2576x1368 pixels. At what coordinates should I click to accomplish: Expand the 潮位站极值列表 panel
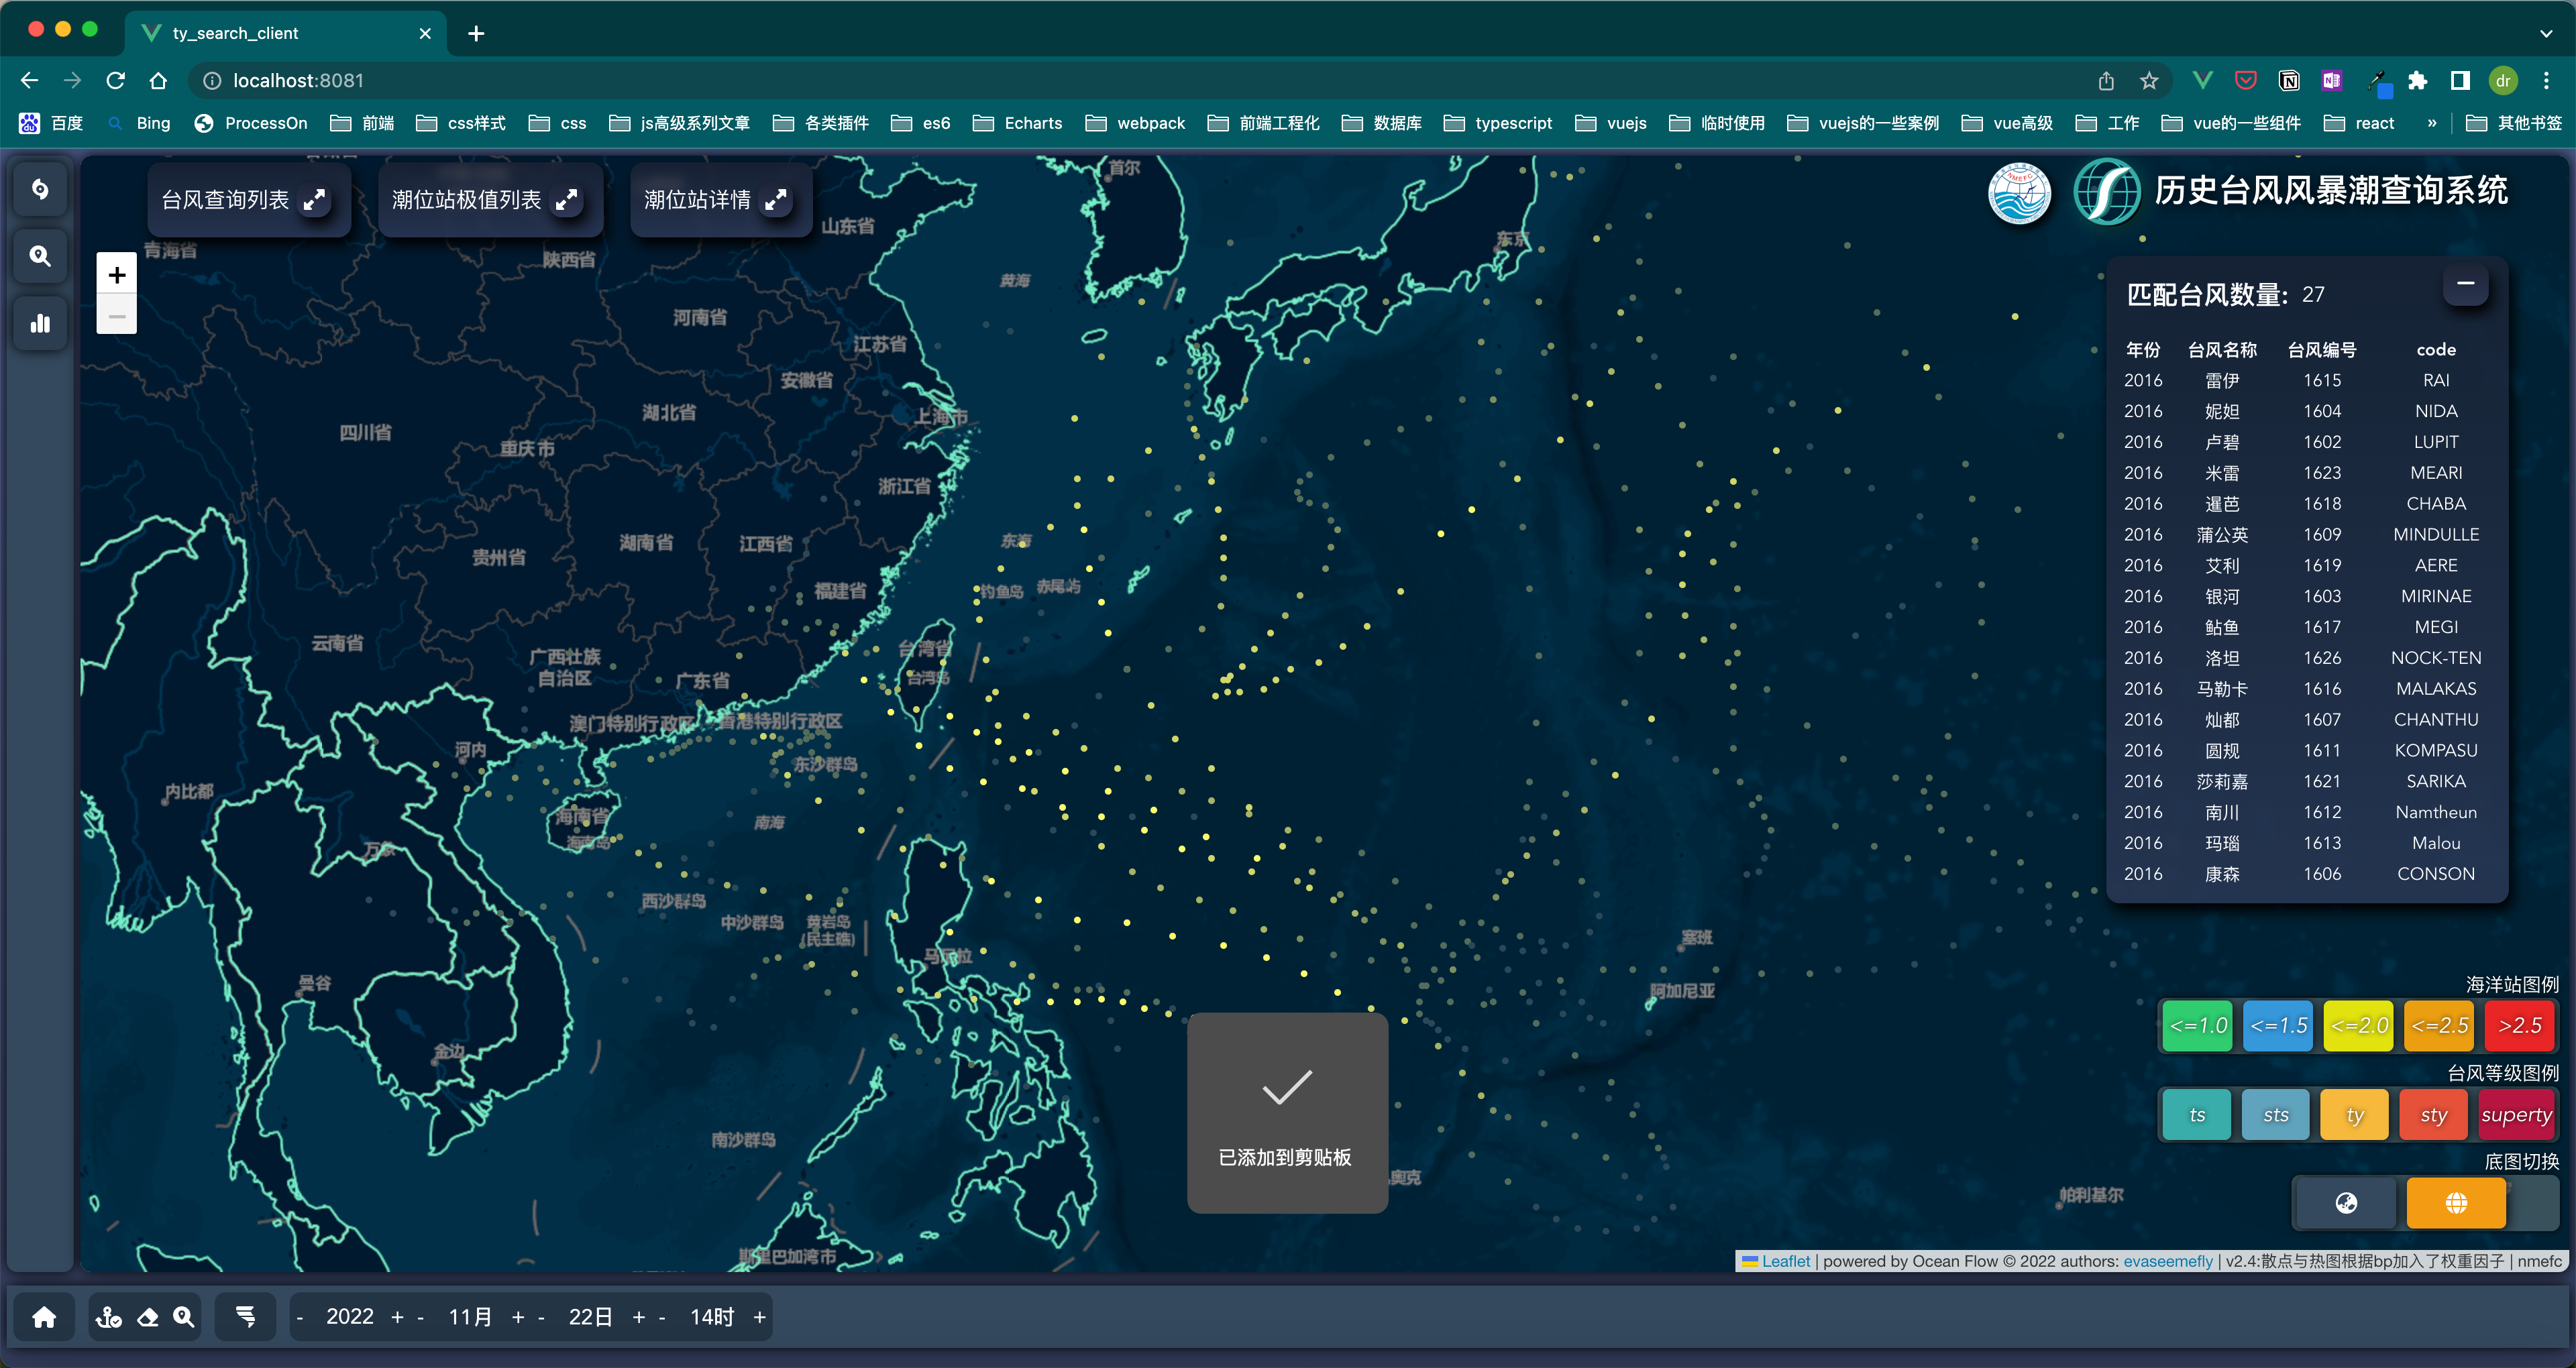tap(567, 200)
